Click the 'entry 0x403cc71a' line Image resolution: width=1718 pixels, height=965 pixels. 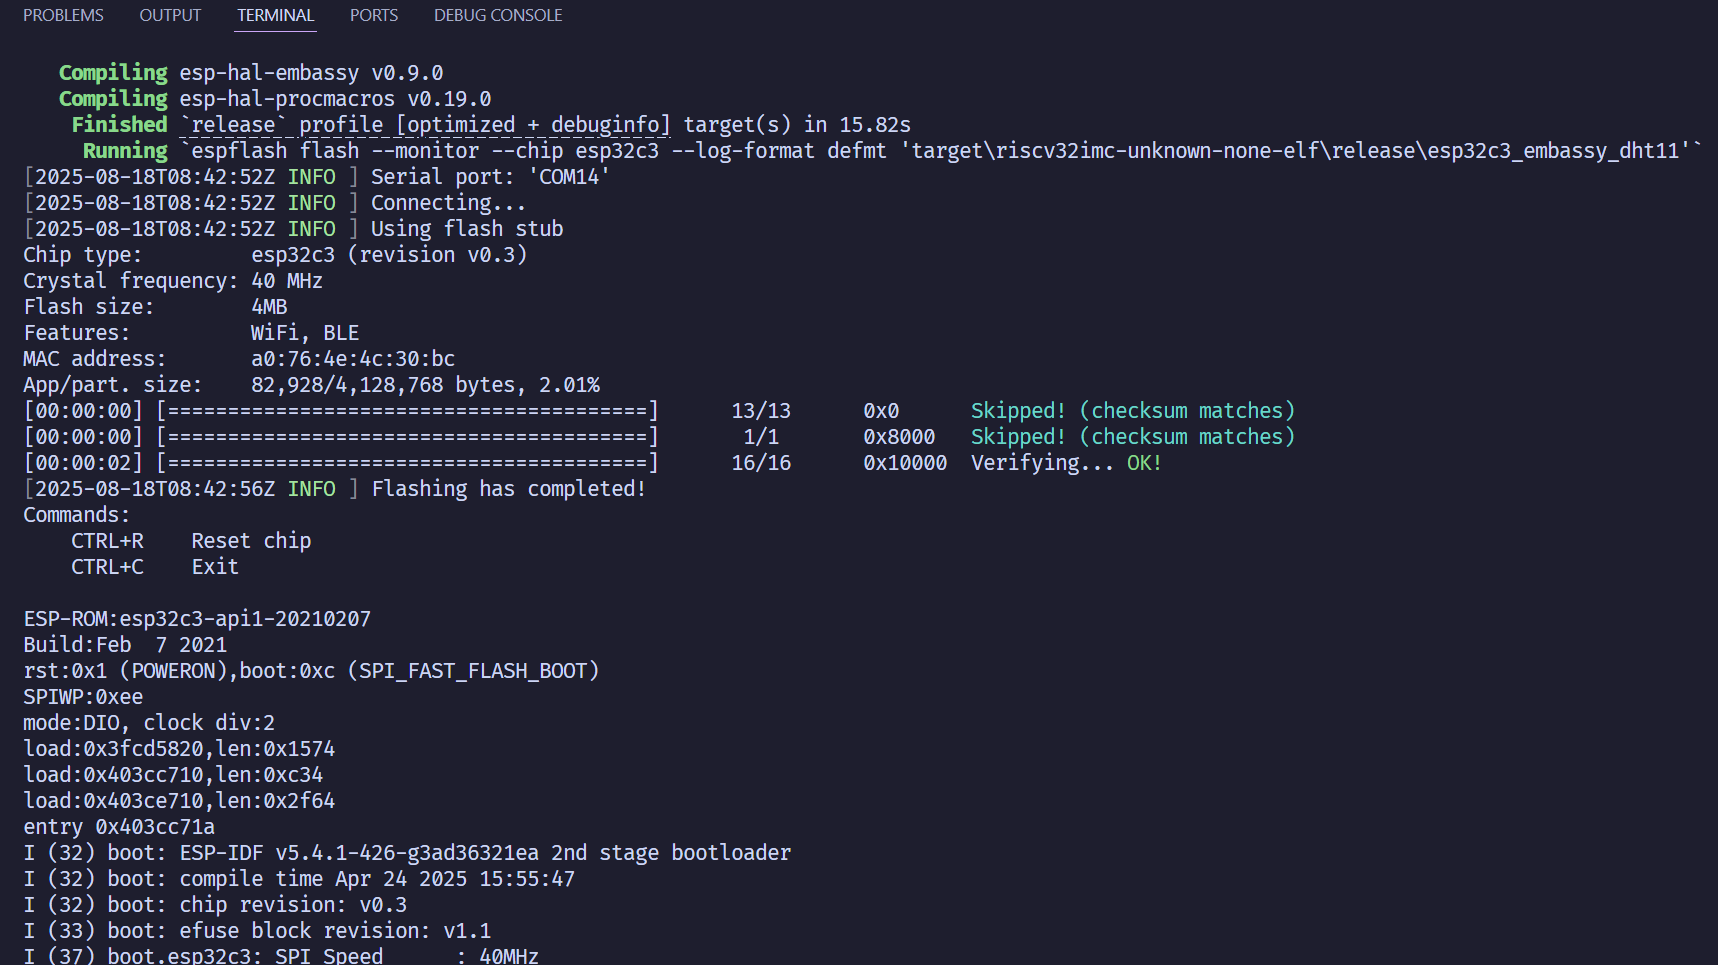point(119,827)
